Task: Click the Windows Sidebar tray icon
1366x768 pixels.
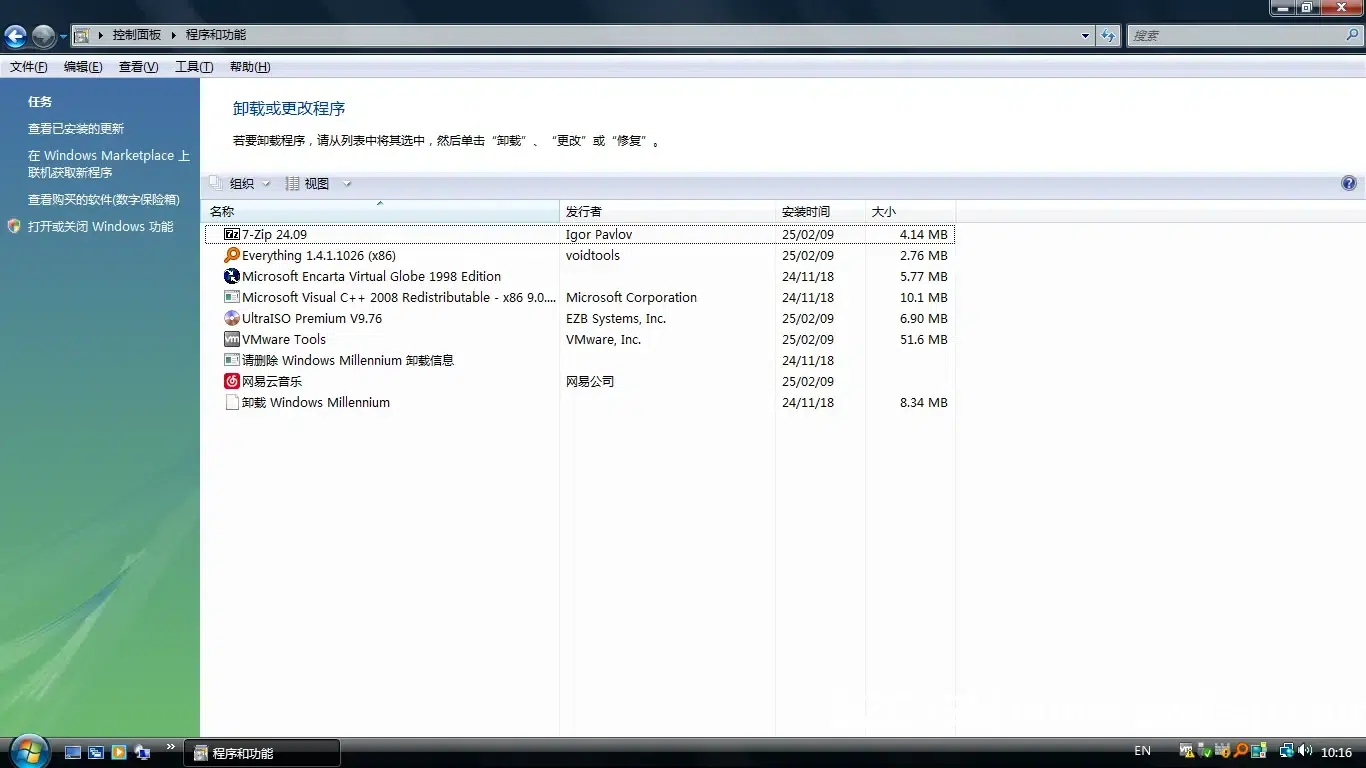Action: 1260,751
